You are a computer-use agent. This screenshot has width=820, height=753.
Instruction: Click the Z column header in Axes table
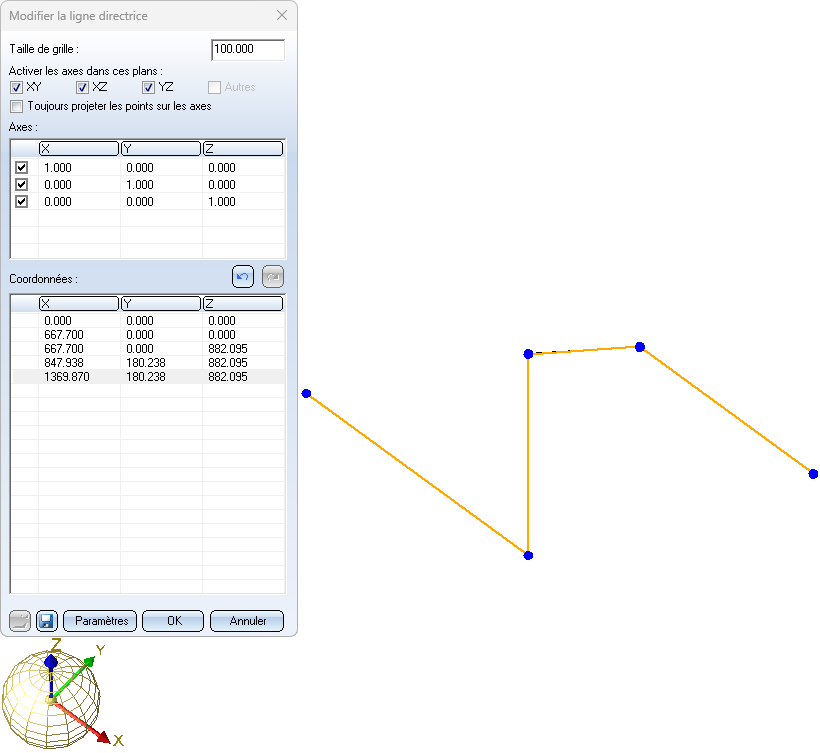pyautogui.click(x=243, y=149)
